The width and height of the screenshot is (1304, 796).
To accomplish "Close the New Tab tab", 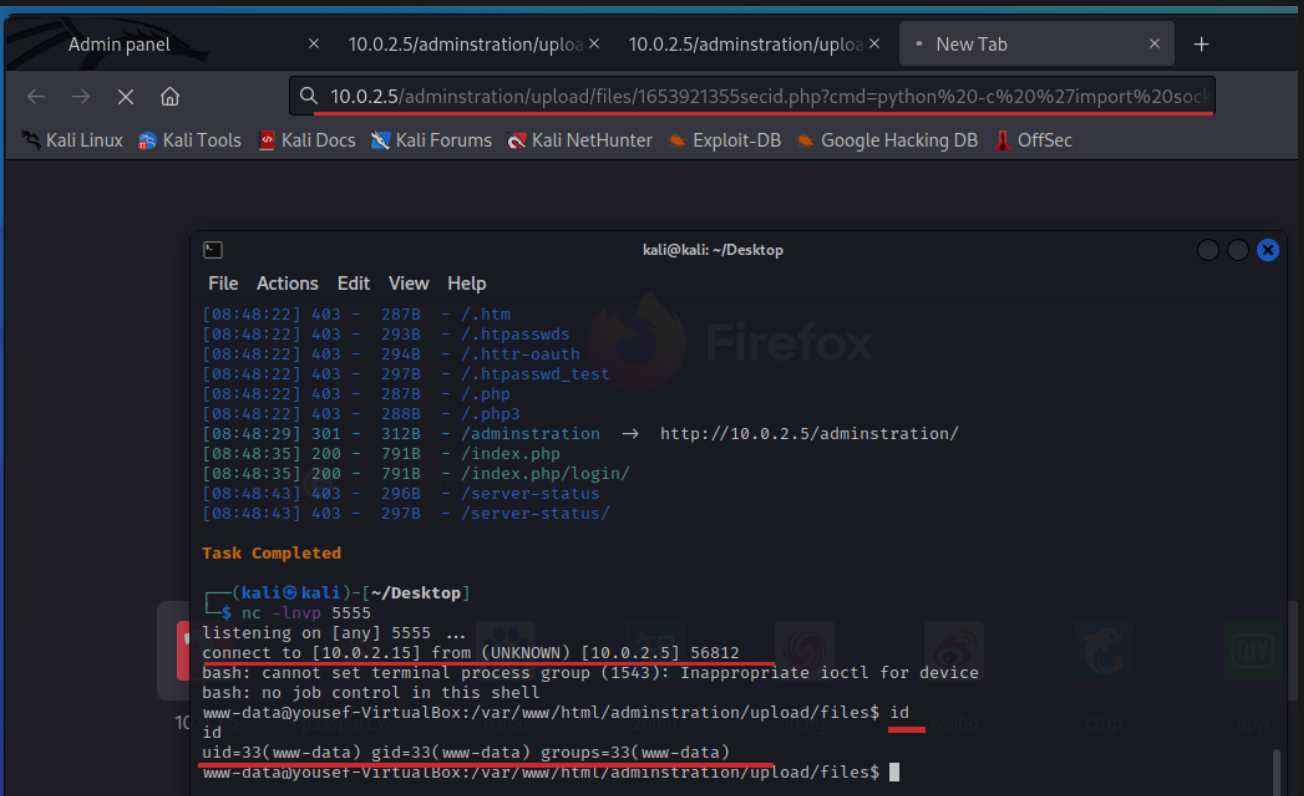I will point(1155,44).
